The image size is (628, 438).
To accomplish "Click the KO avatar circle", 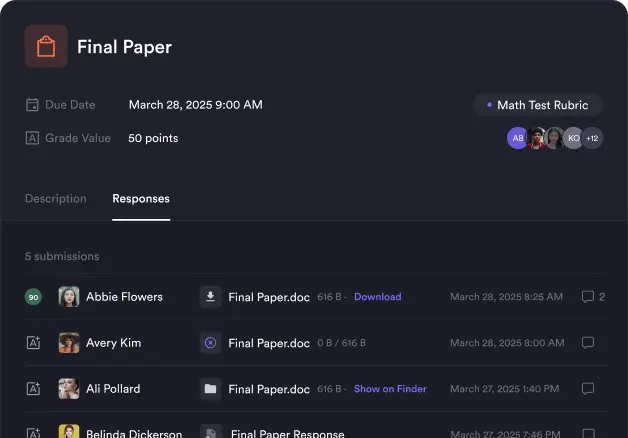I will point(573,138).
